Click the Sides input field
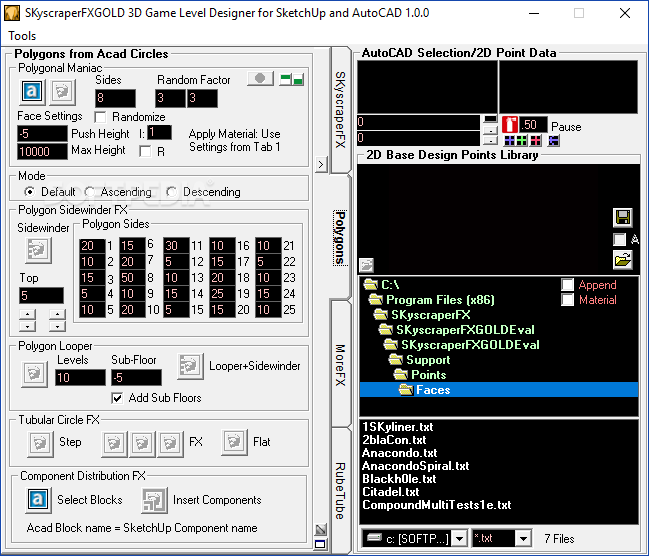 [115, 98]
